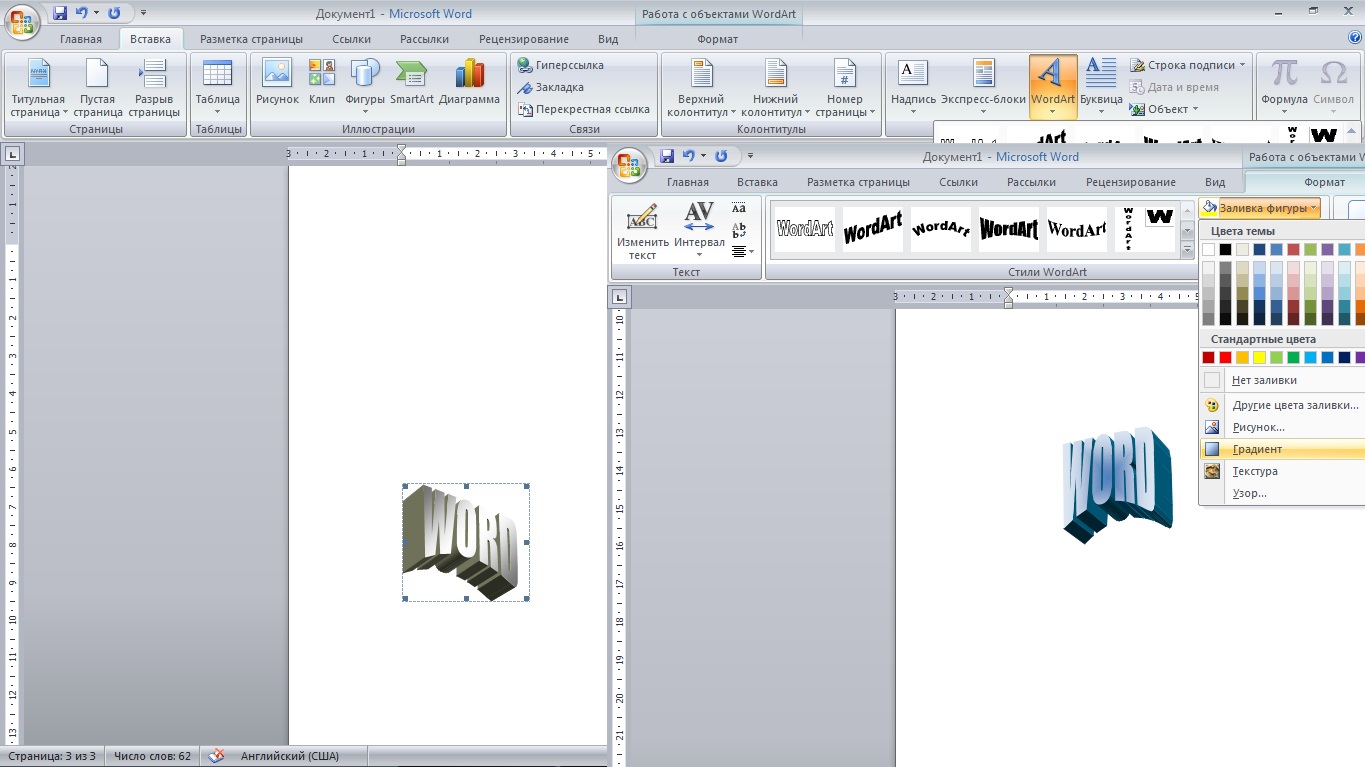Choose Рисунок picture fill menu item
The width and height of the screenshot is (1365, 767).
(1282, 427)
